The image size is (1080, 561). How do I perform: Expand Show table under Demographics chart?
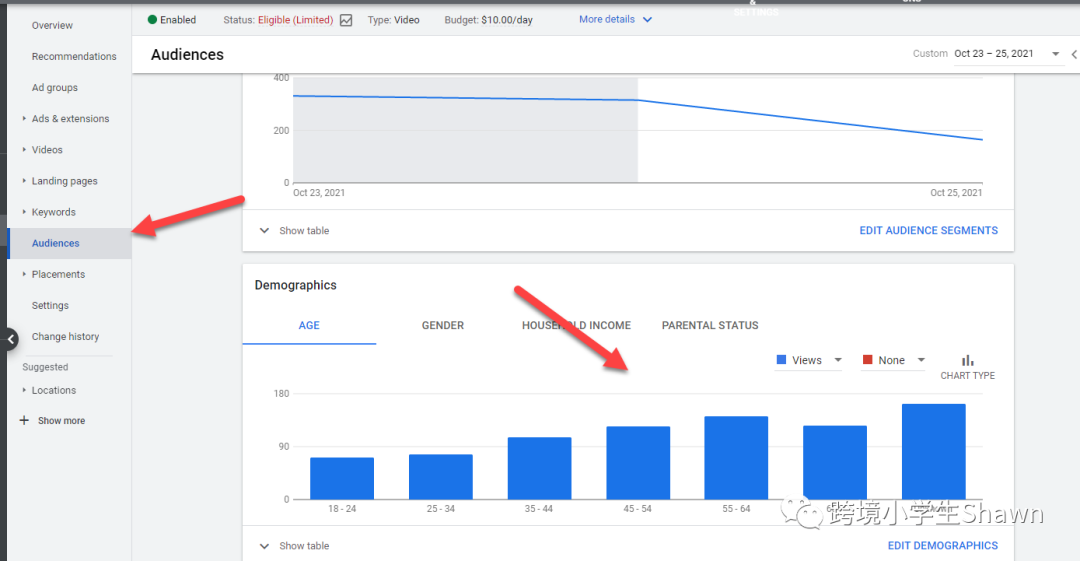point(294,546)
